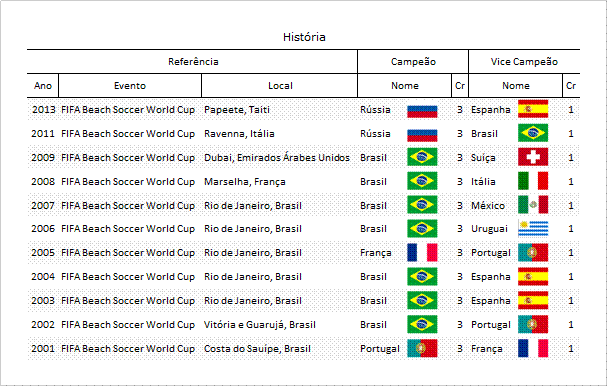Click the Switzerland flag in the 2009 row
Image resolution: width=608 pixels, height=387 pixels.
tap(533, 157)
